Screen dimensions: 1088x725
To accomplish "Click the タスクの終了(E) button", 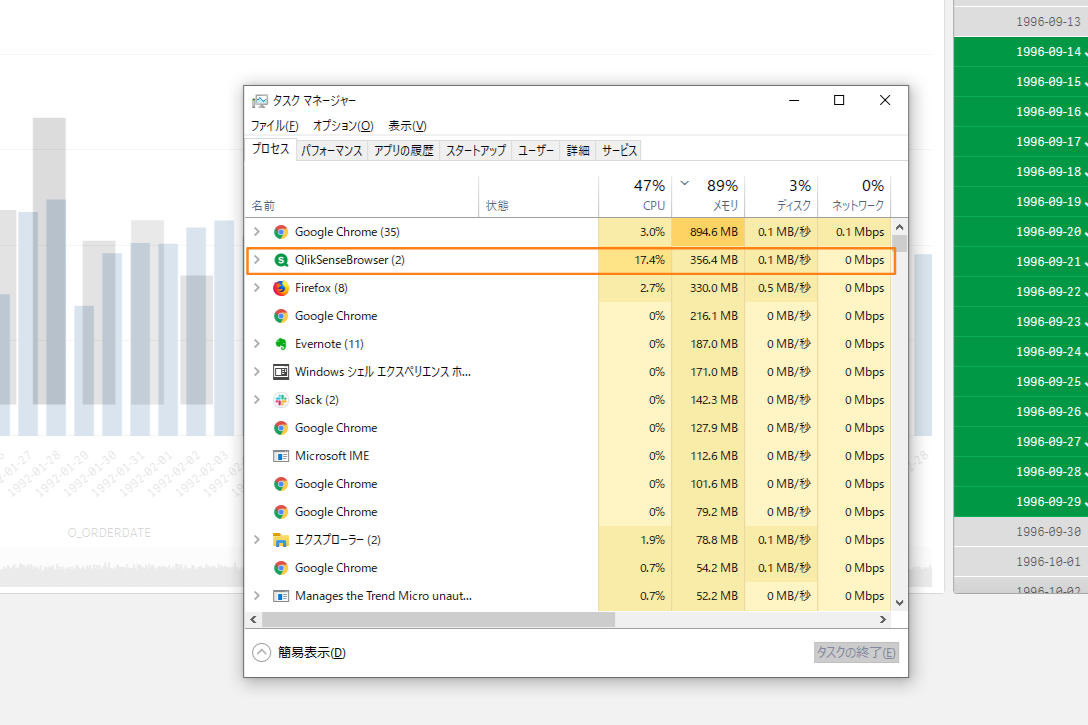I will click(x=856, y=653).
